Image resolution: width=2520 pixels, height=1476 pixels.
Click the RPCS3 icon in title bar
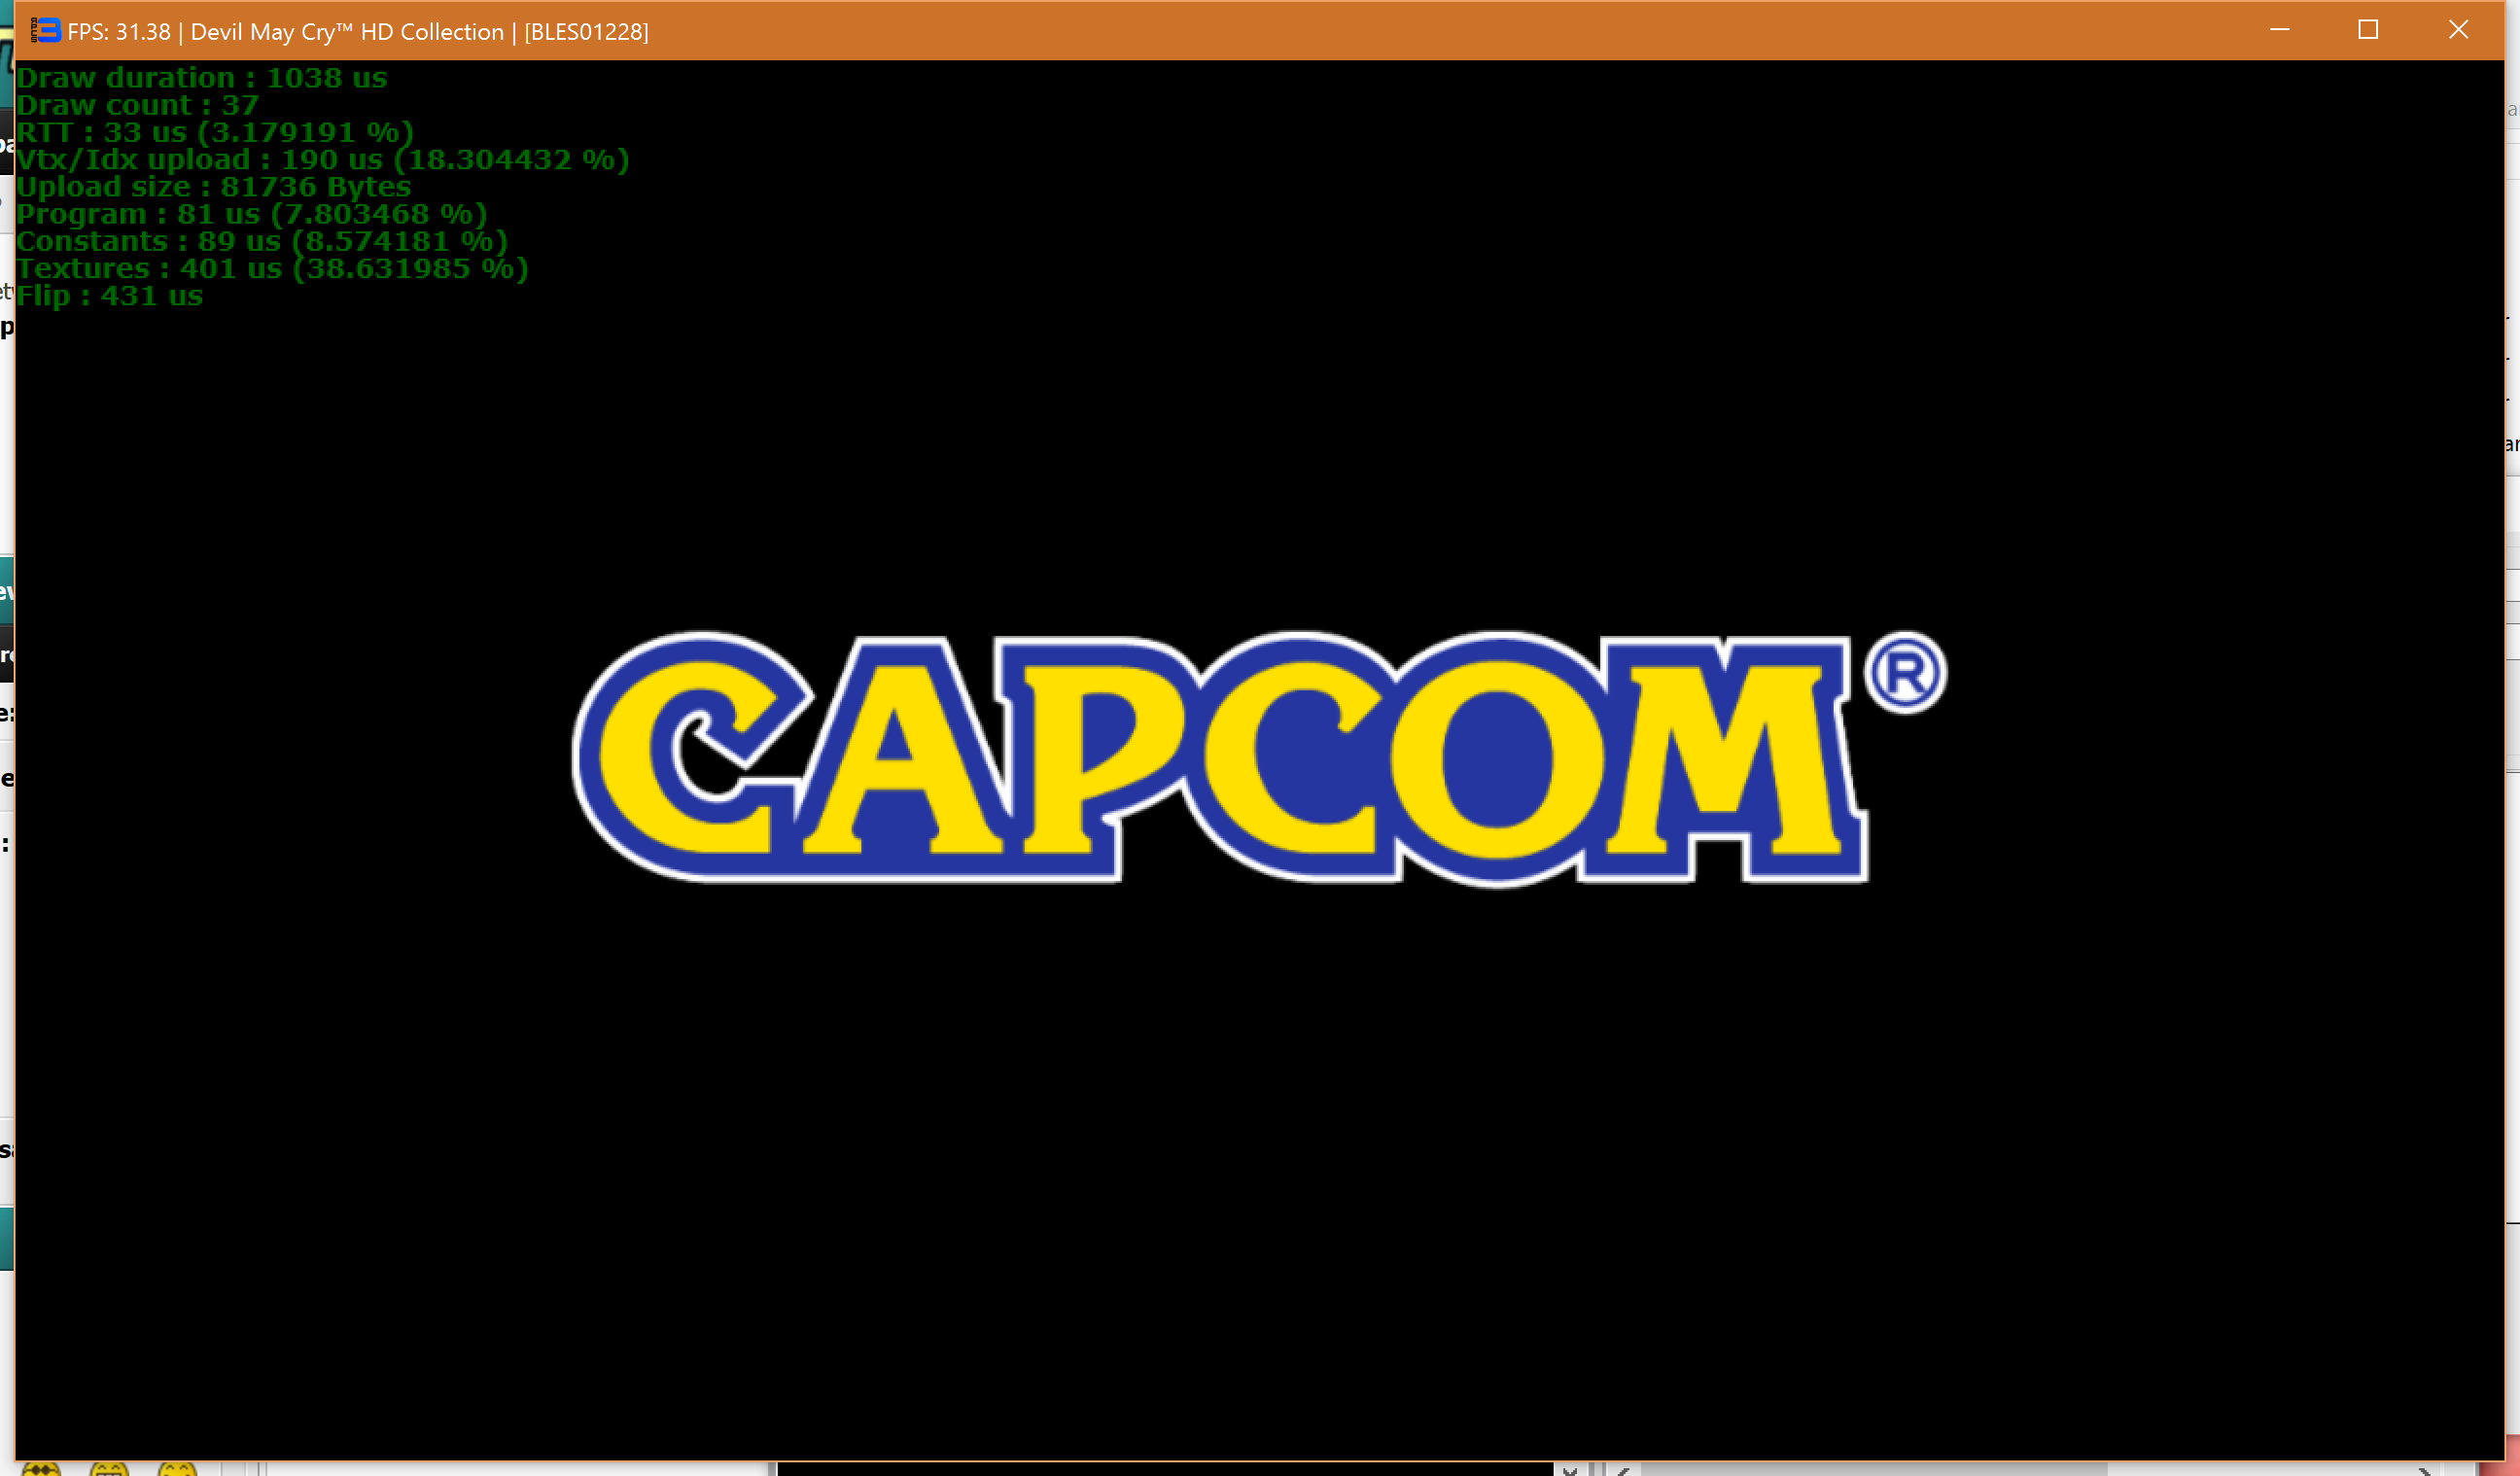[46, 31]
